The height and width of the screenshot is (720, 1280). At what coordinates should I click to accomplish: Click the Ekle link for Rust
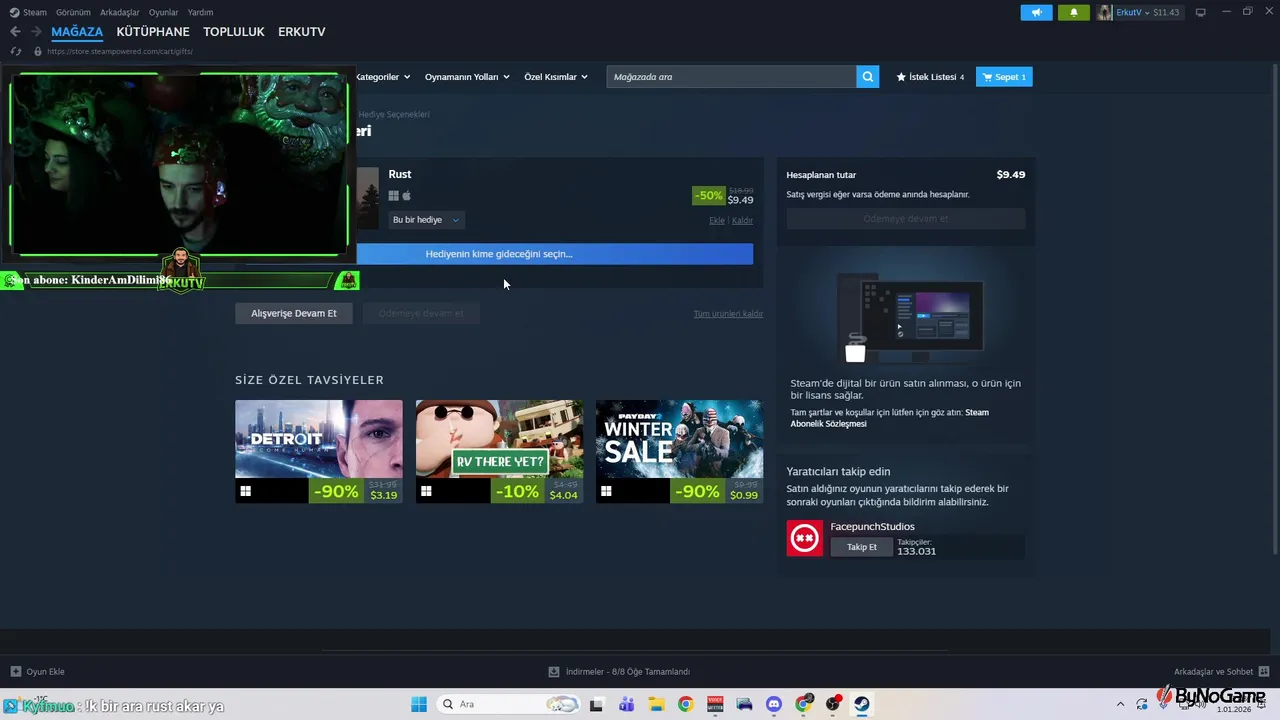(x=716, y=220)
